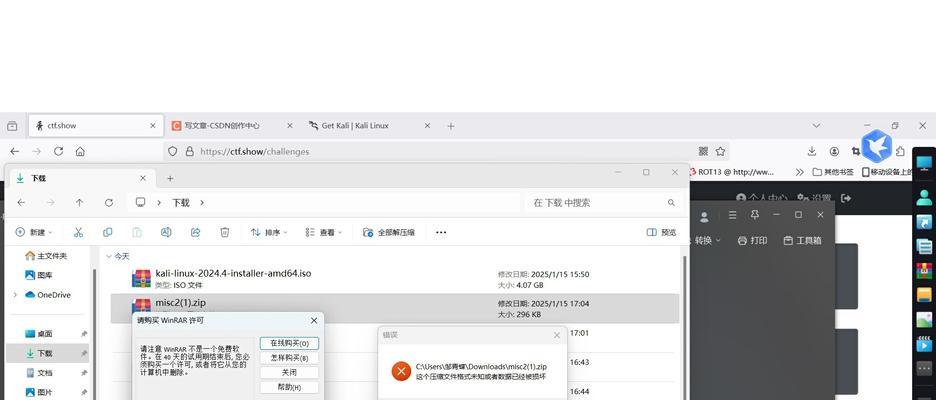Image resolution: width=936 pixels, height=400 pixels.
Task: Click the Firefox tab list icon
Action: [12, 126]
